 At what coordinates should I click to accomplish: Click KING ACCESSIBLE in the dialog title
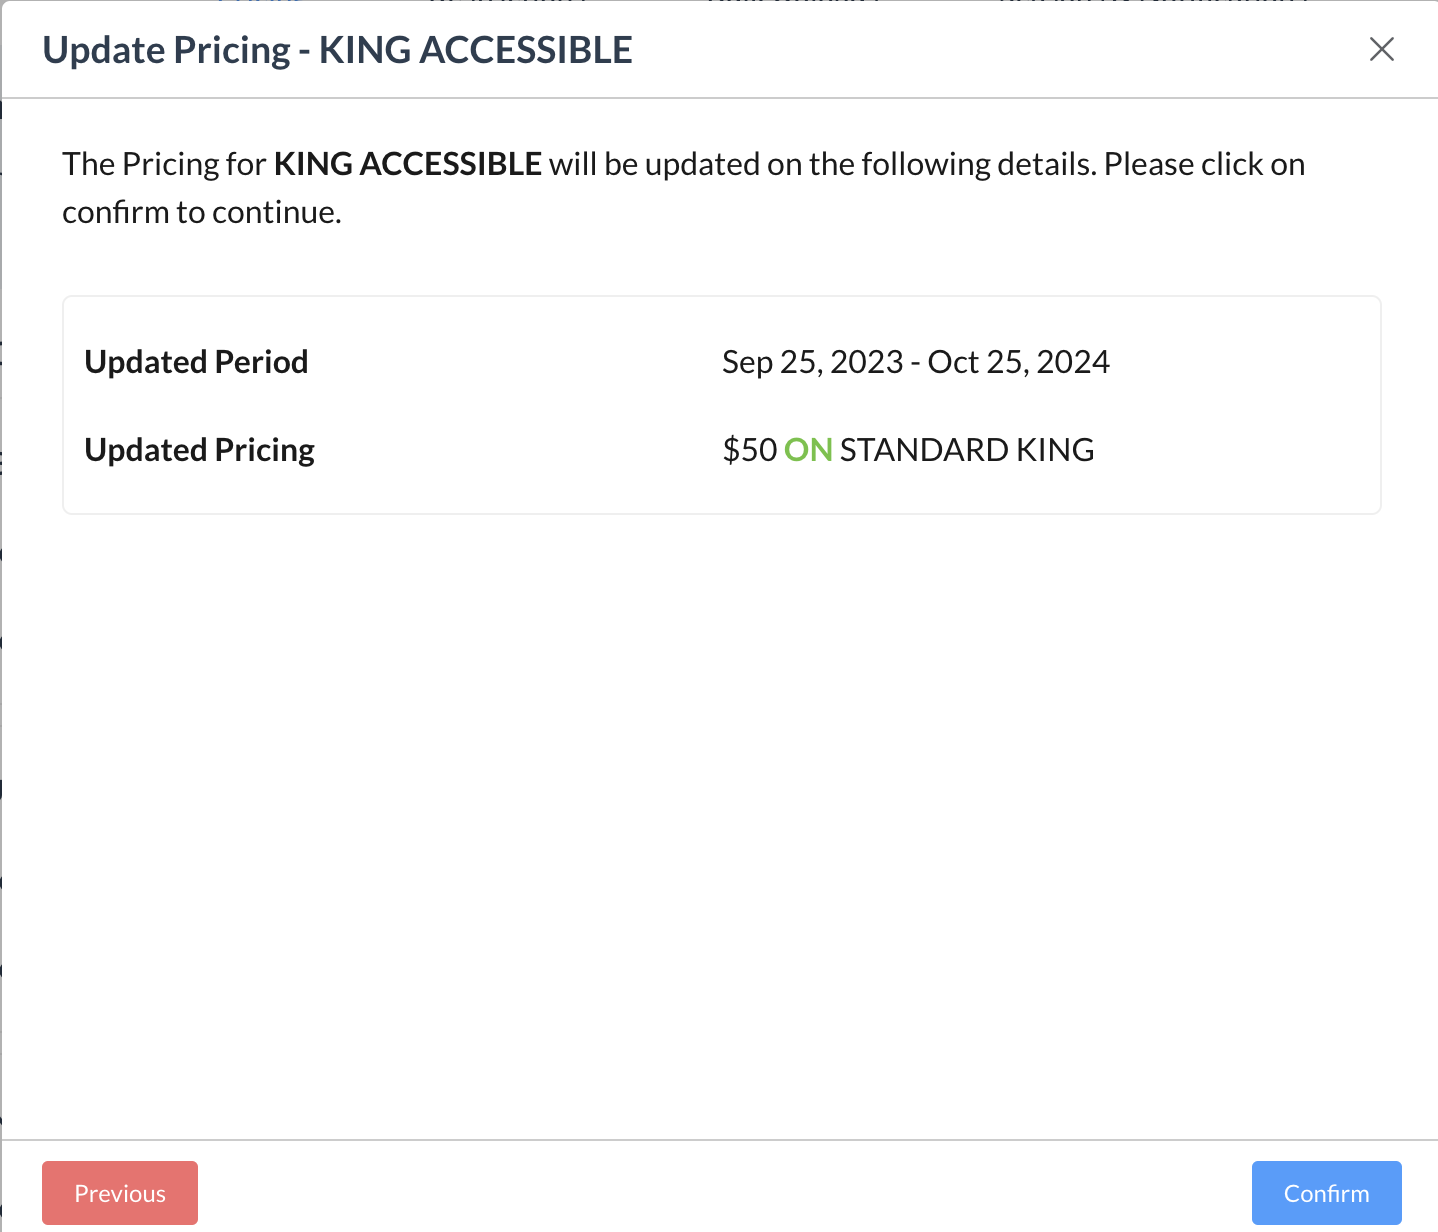(x=475, y=50)
